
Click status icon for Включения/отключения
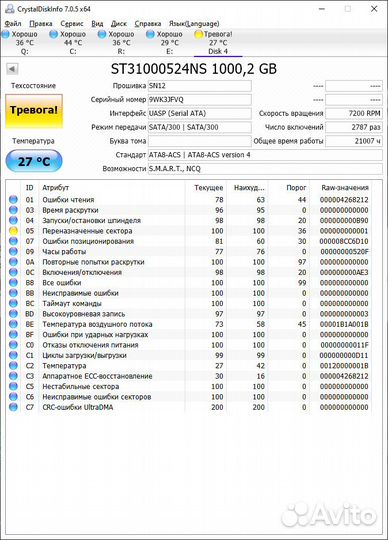[x=13, y=272]
